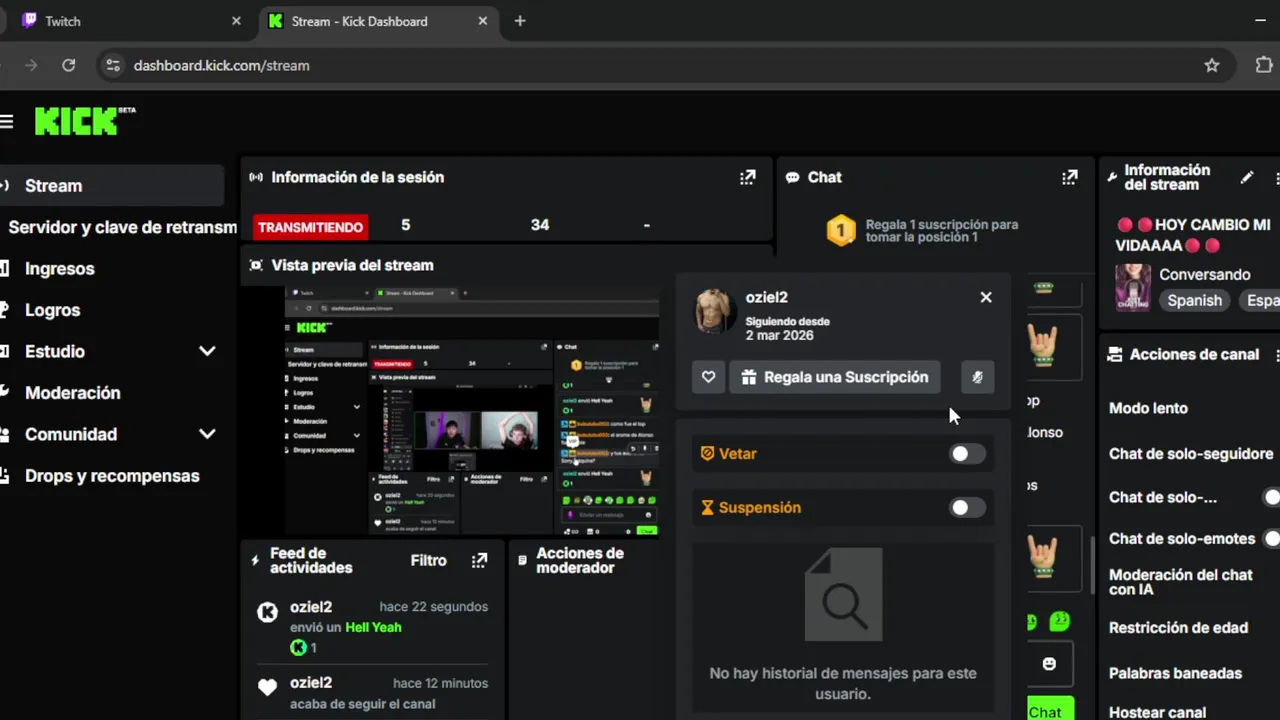1280x720 pixels.
Task: Reload the Kick dashboard page
Action: click(68, 65)
